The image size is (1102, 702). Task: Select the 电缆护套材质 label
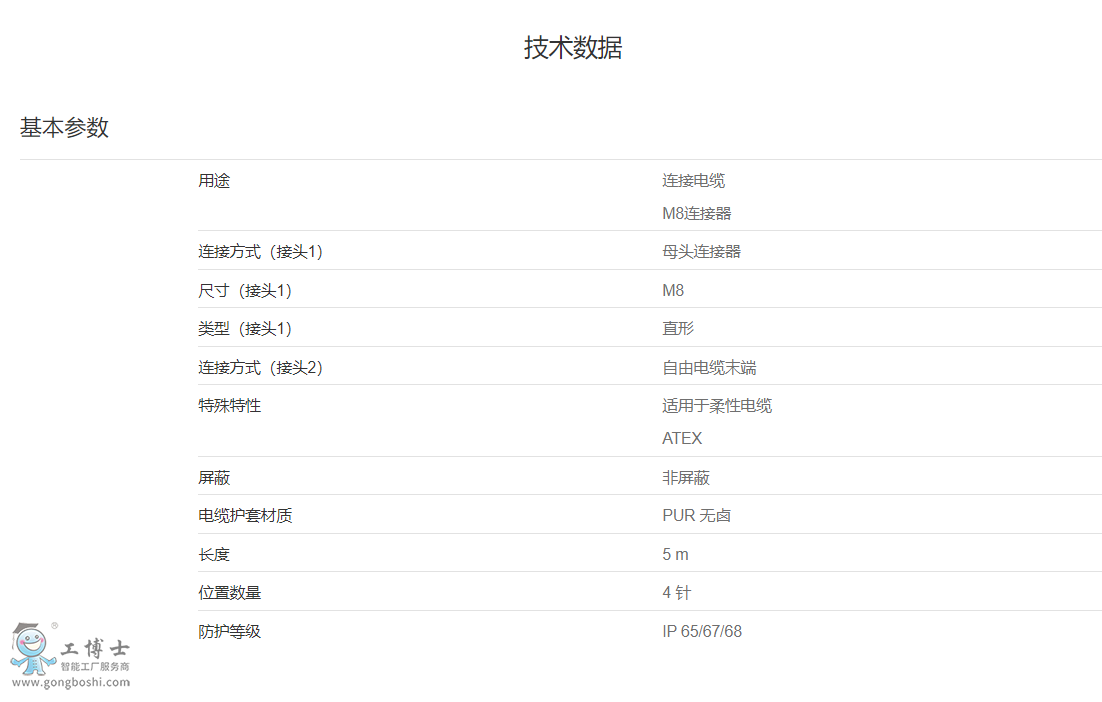(x=245, y=516)
